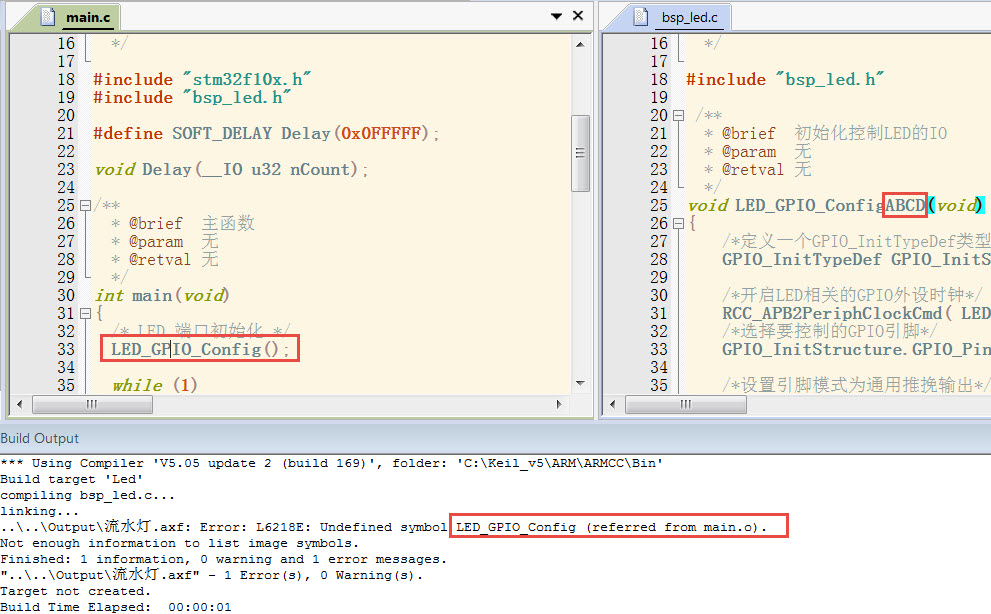
Task: Click the 'compiling bsp_led.c...' output line
Action: click(87, 495)
